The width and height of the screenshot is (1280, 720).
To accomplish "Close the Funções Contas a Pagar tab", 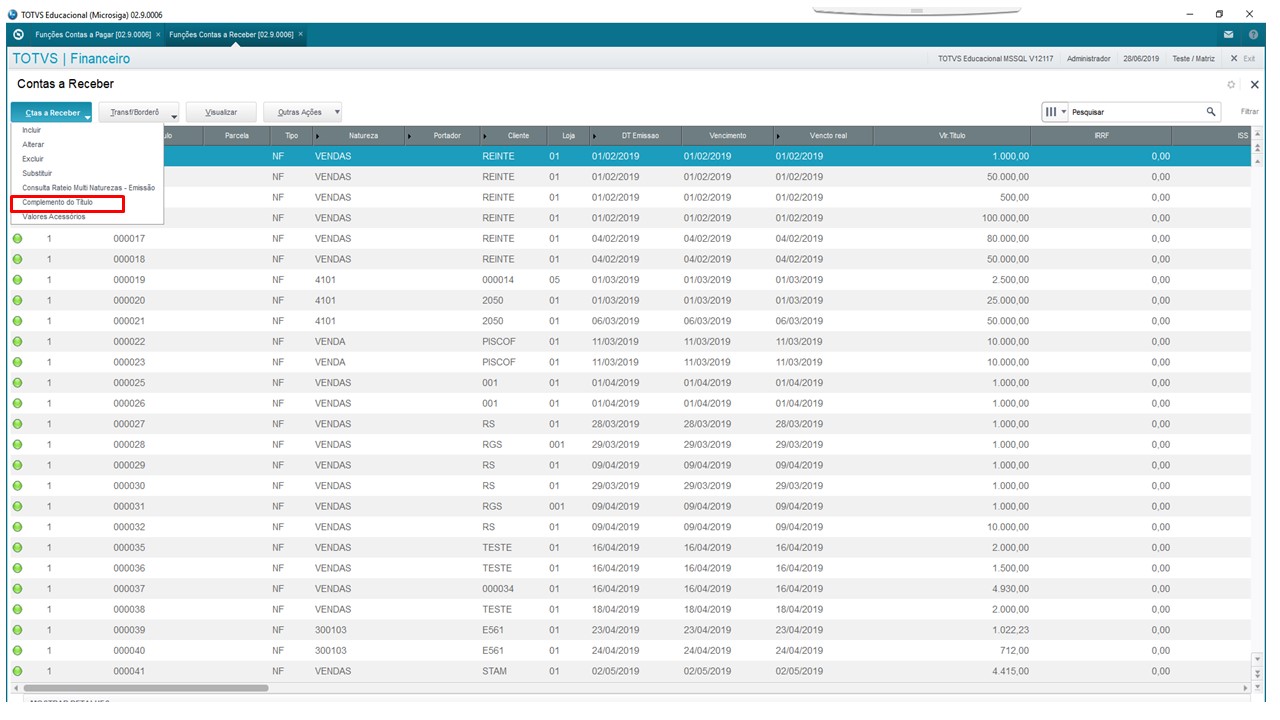I will [x=158, y=34].
